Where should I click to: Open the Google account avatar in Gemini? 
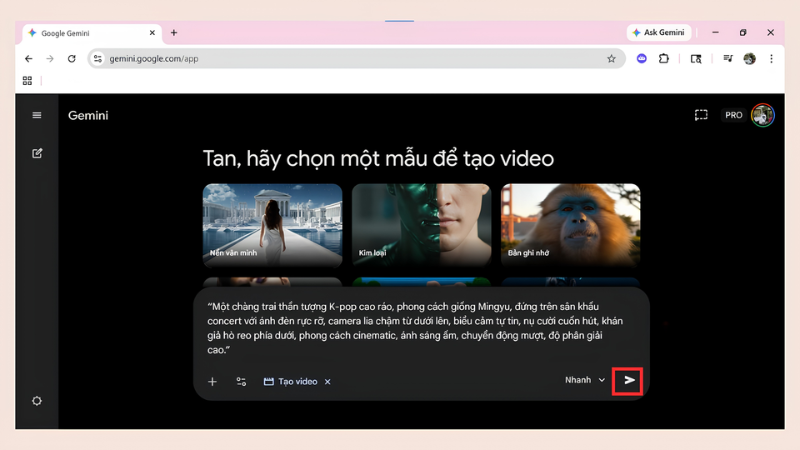[763, 115]
